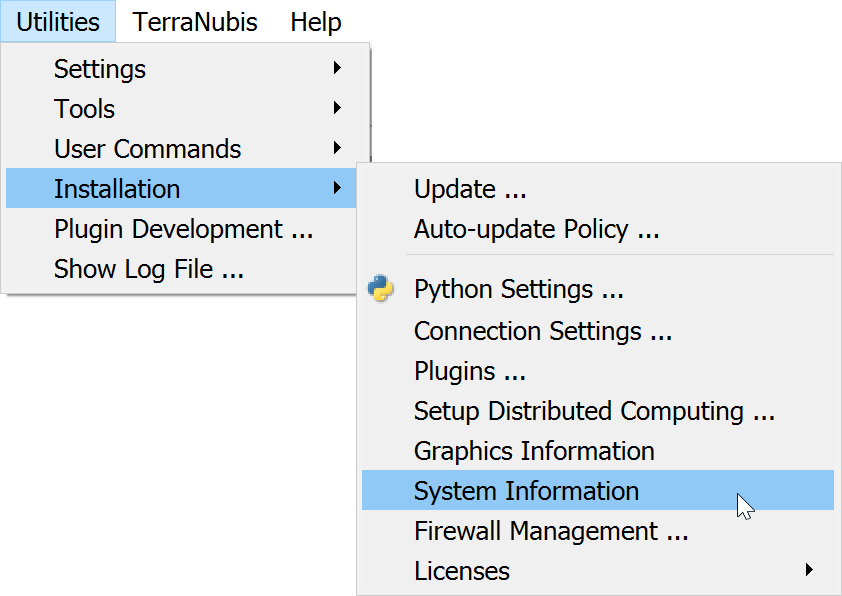Open the TerraNubis menu
This screenshot has height=596, width=842.
pyautogui.click(x=195, y=22)
